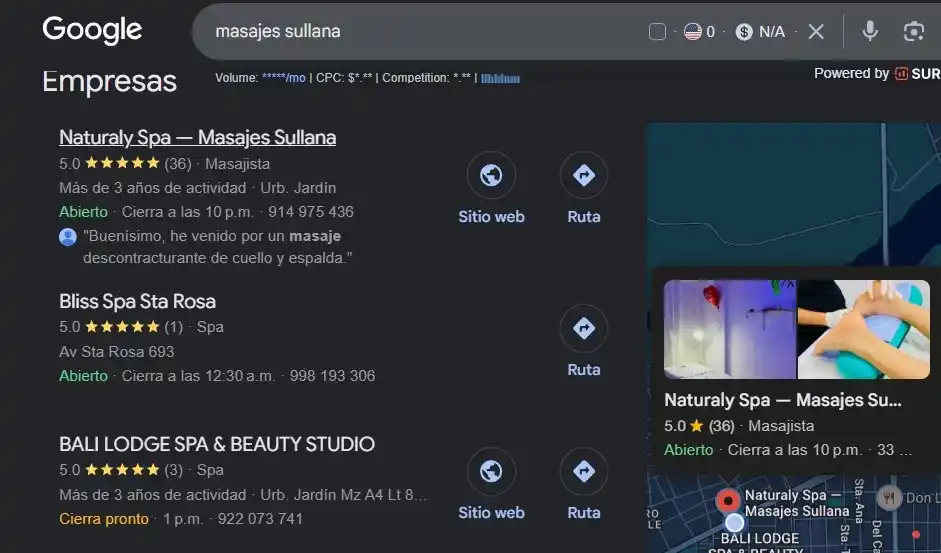The image size is (941, 553).
Task: Click the Sitio web globe icon for Naturaly Spa
Action: (x=492, y=175)
